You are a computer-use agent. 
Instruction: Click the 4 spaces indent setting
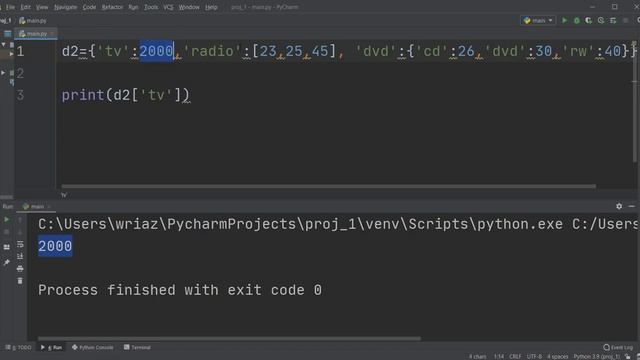558,357
